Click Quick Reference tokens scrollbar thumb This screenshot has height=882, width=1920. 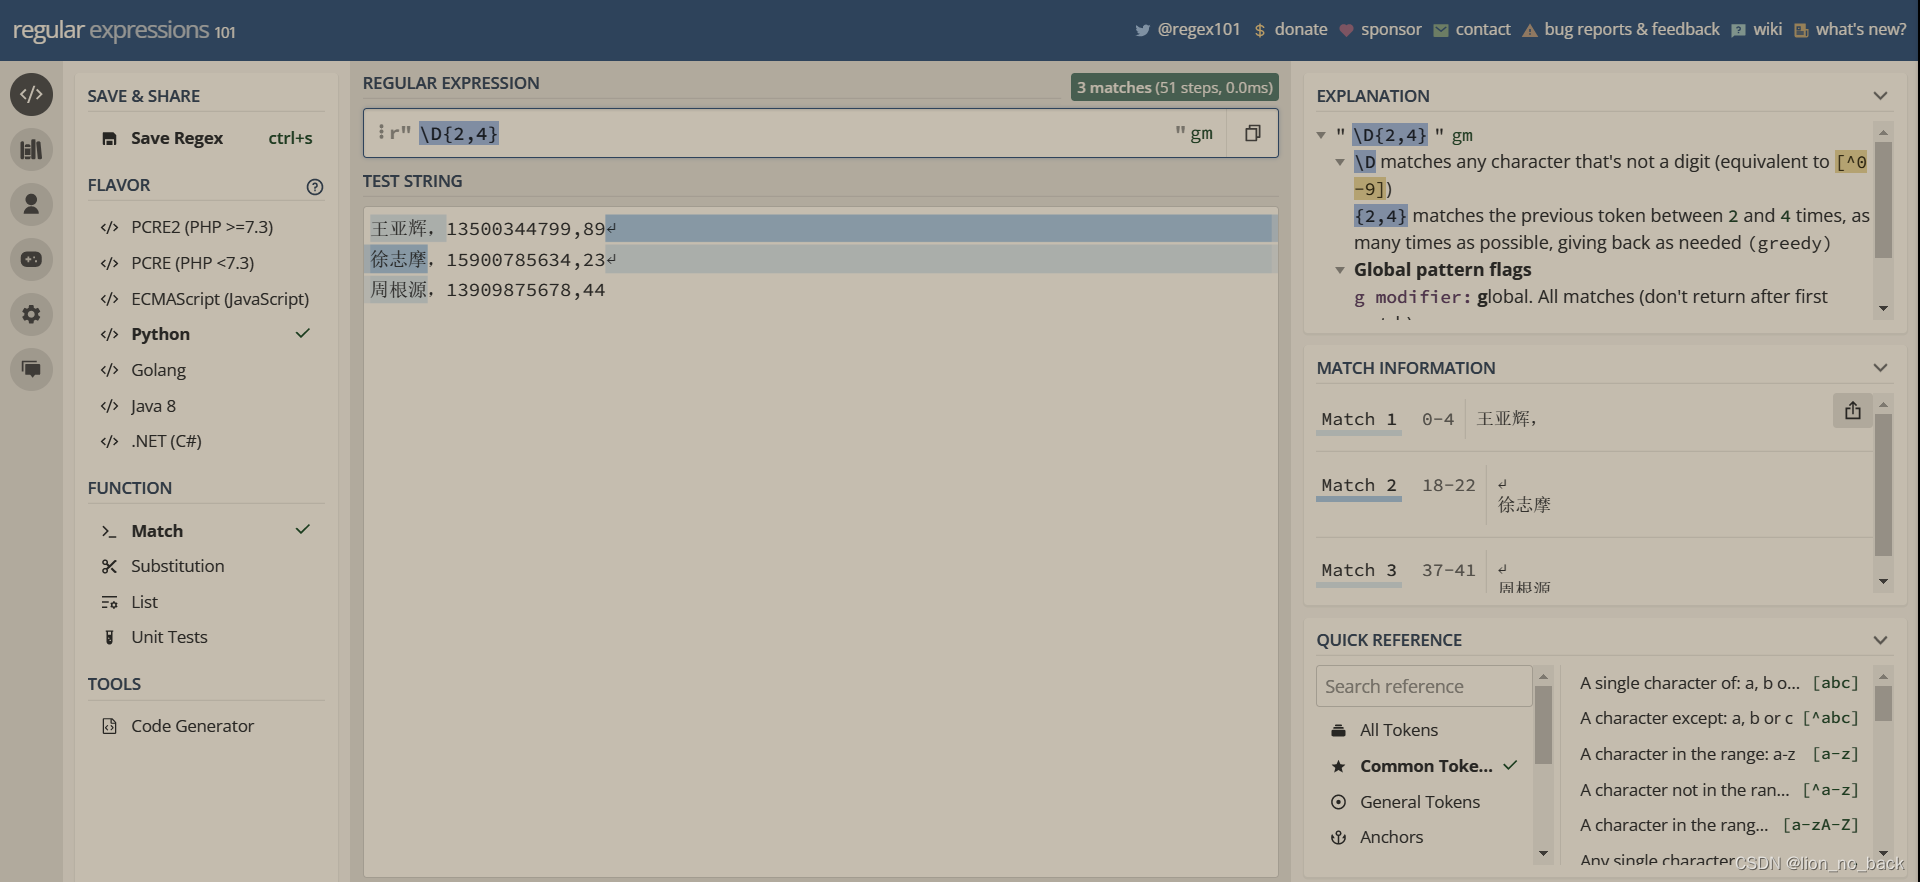(x=1543, y=725)
